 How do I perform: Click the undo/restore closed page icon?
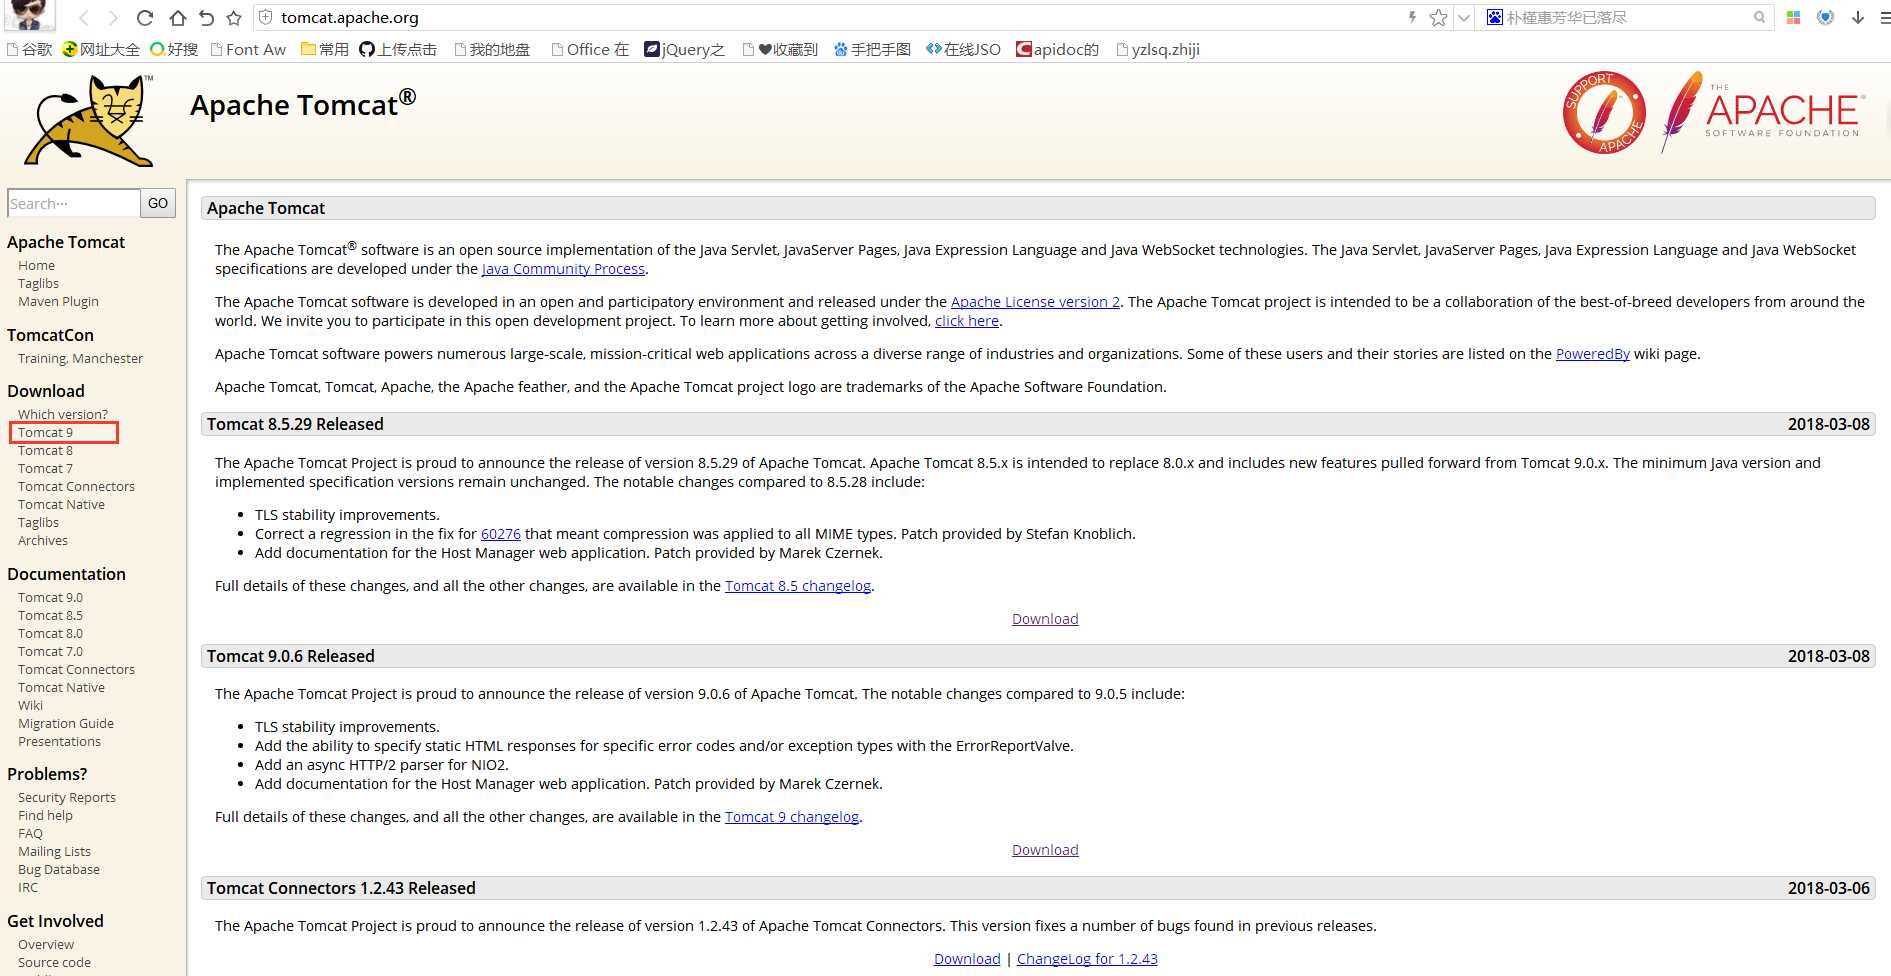point(206,18)
